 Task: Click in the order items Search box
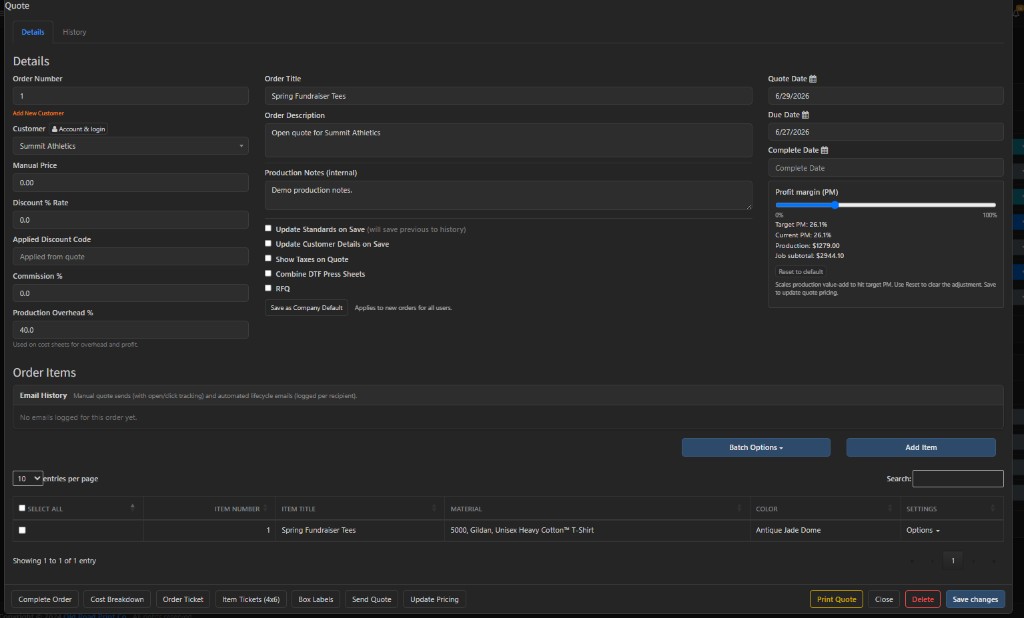pyautogui.click(x=957, y=479)
